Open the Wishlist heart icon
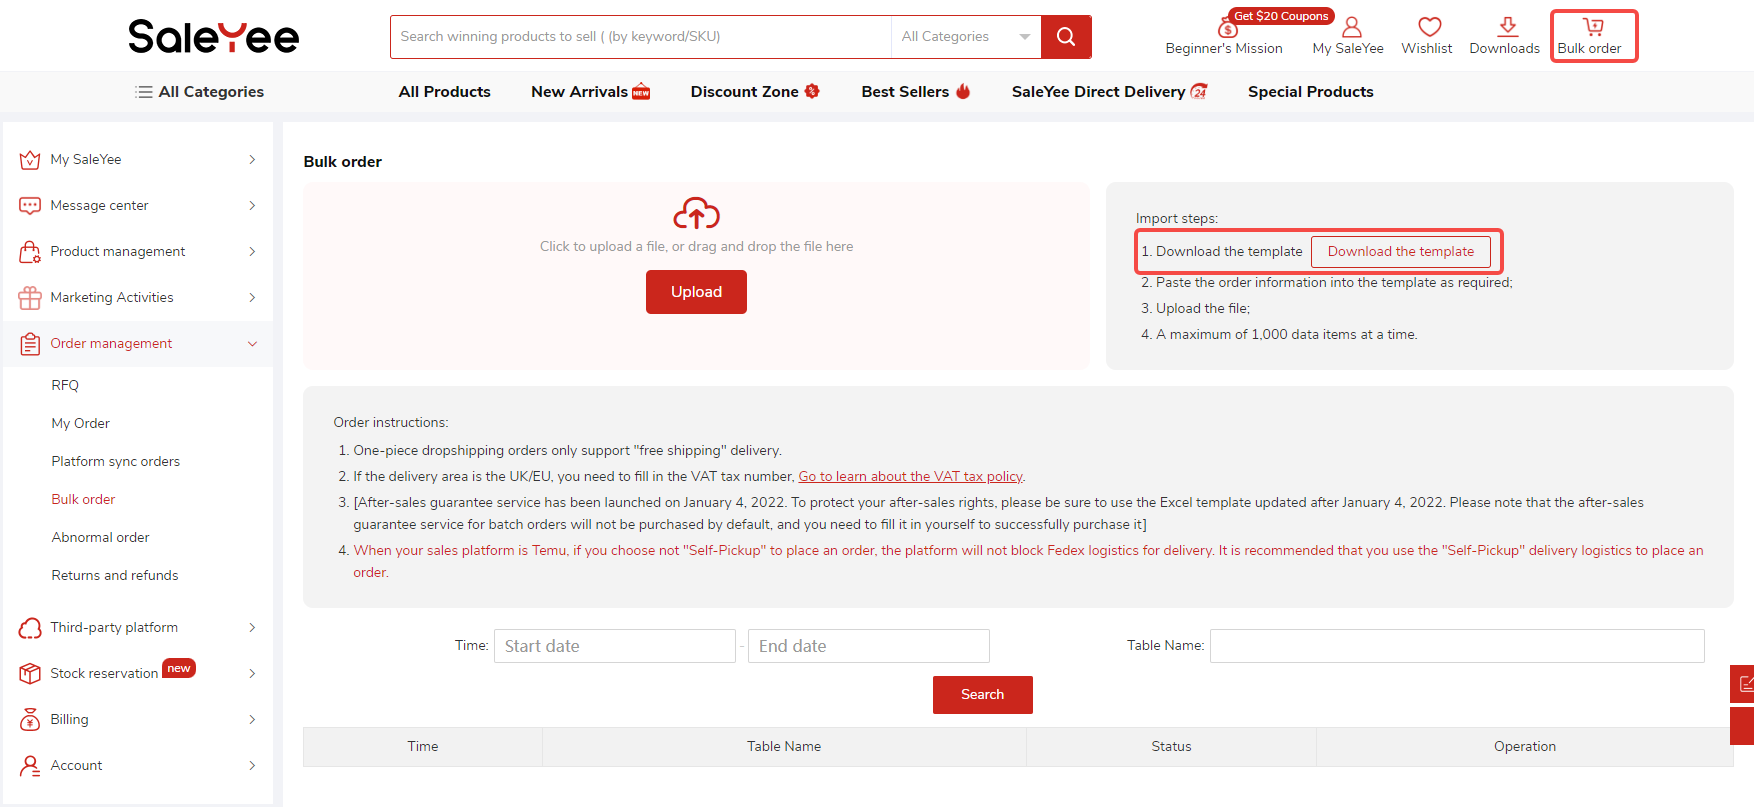This screenshot has height=807, width=1754. coord(1430,27)
